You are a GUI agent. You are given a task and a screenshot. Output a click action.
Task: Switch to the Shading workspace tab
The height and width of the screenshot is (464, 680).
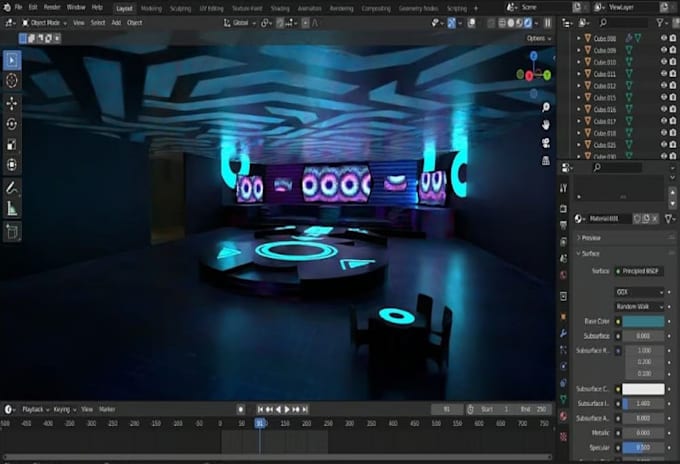(x=281, y=7)
